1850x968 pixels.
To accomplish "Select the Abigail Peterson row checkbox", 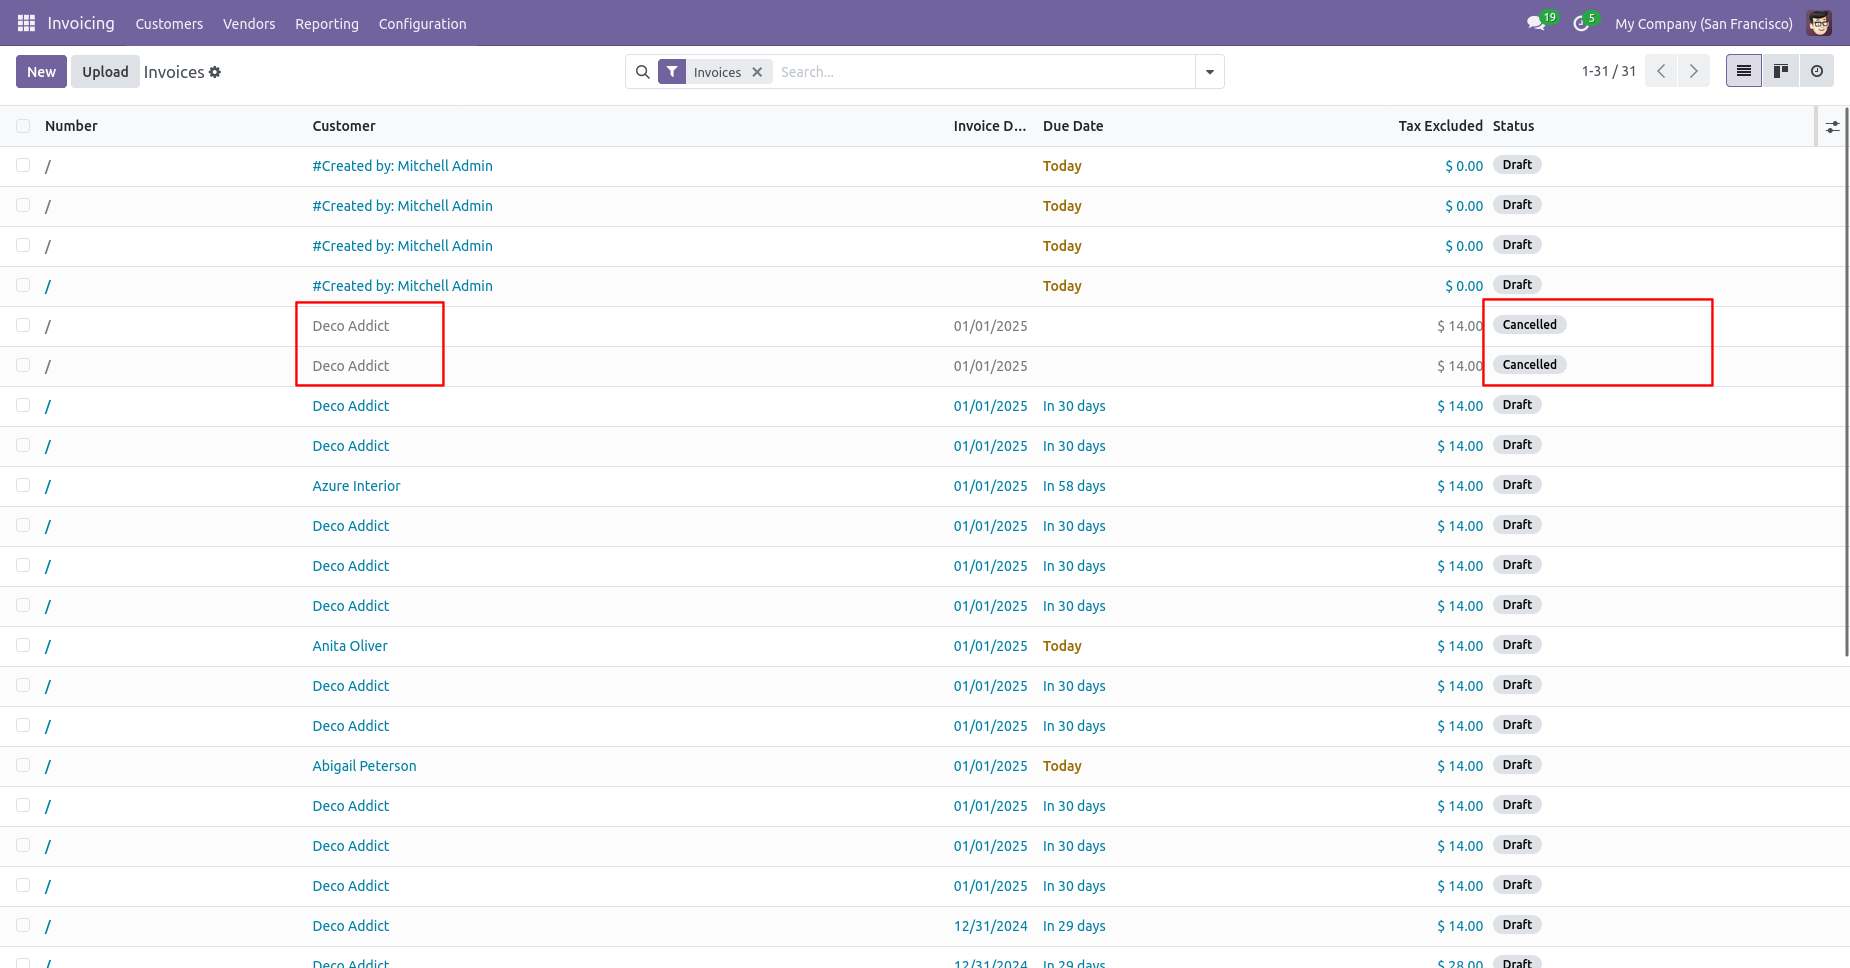I will (x=23, y=766).
